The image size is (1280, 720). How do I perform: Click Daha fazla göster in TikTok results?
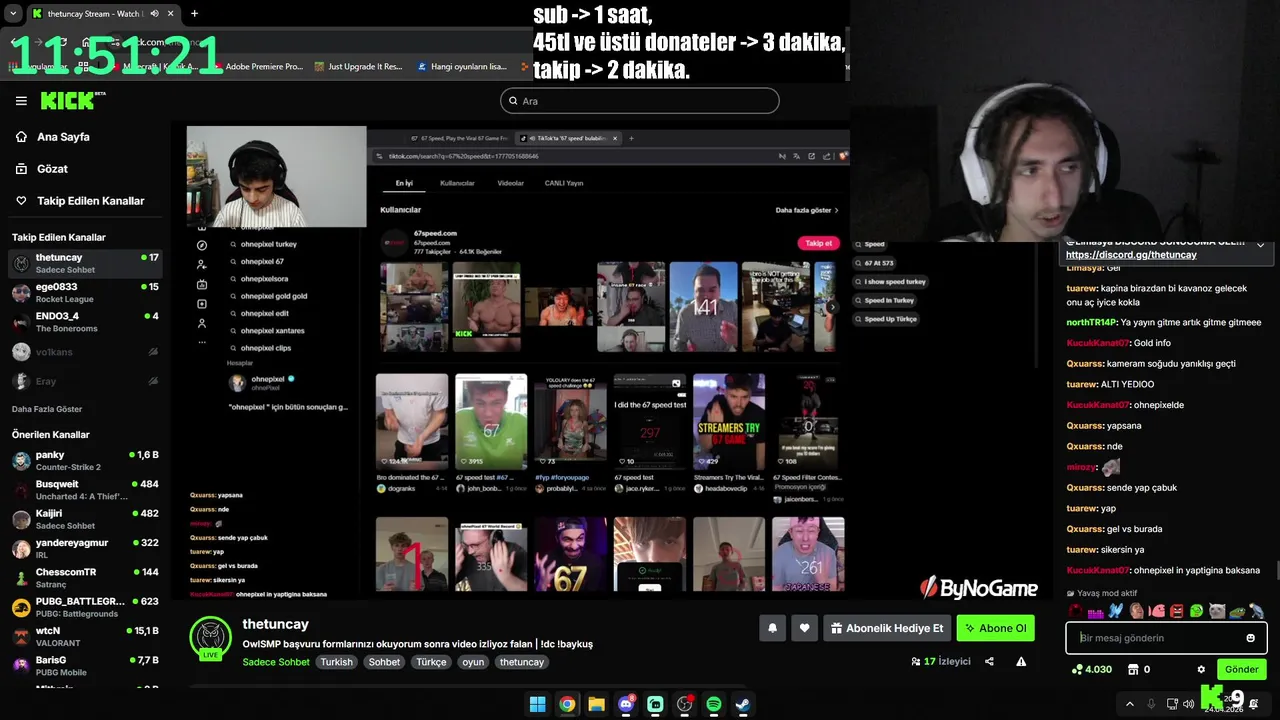point(806,210)
